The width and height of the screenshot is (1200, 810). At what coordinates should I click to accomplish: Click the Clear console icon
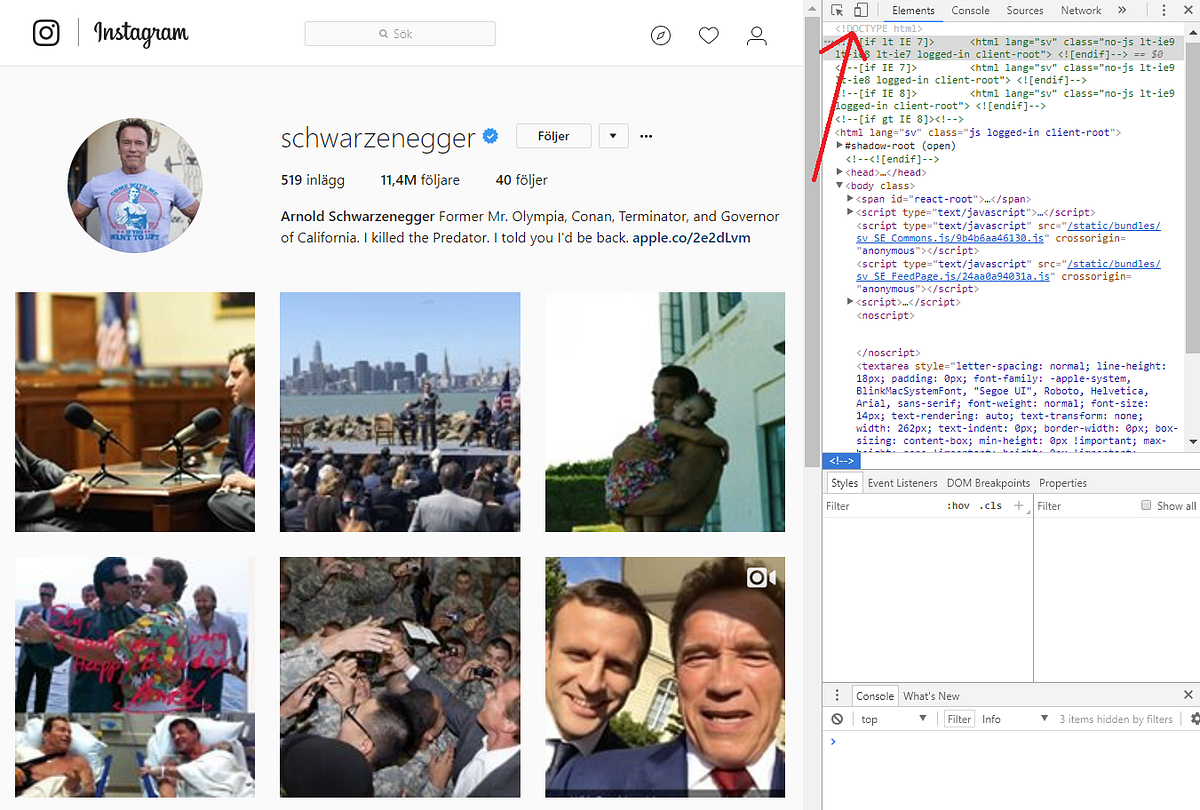tap(836, 718)
